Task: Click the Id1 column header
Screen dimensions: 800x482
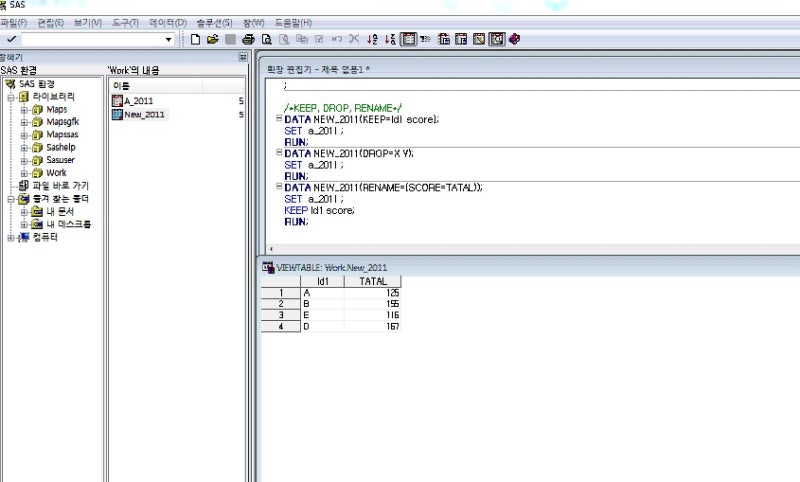Action: point(322,282)
